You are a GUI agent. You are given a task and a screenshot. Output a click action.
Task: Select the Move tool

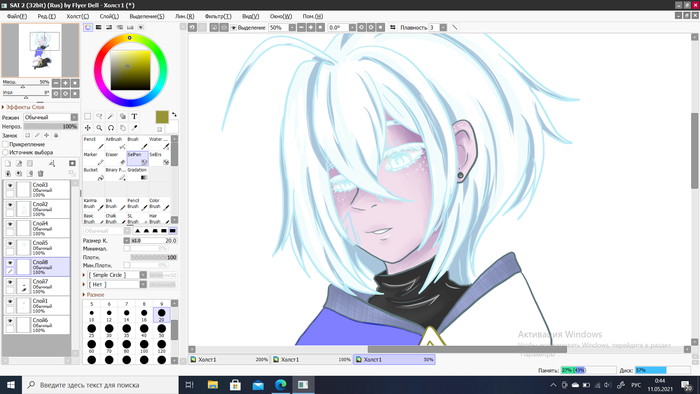pos(88,128)
